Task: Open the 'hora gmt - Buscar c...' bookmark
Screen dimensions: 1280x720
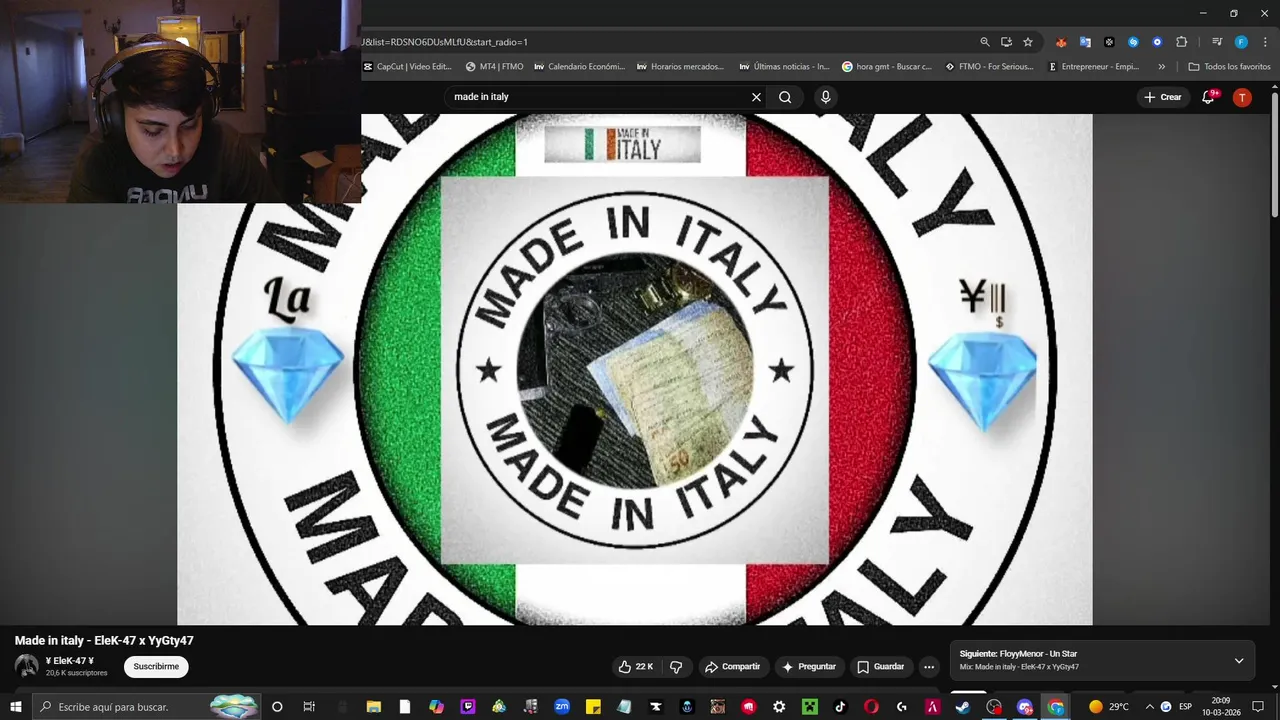Action: [x=887, y=67]
